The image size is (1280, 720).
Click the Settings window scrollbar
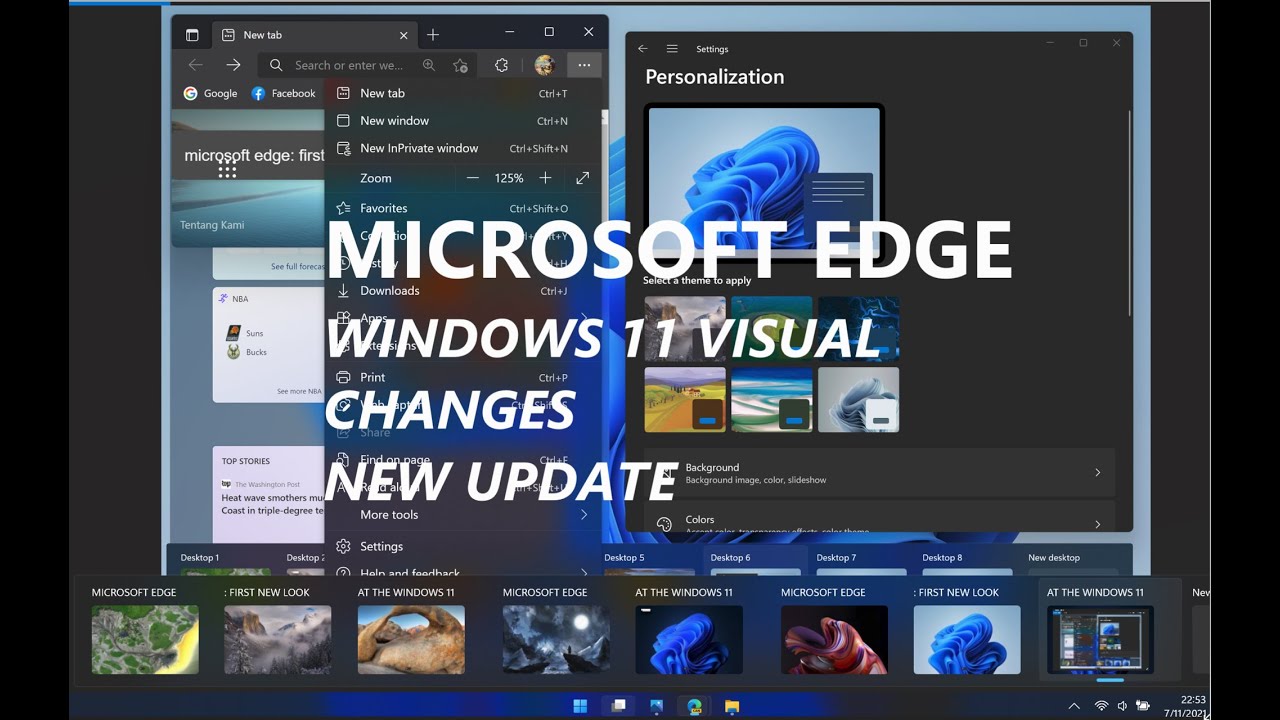click(1129, 215)
